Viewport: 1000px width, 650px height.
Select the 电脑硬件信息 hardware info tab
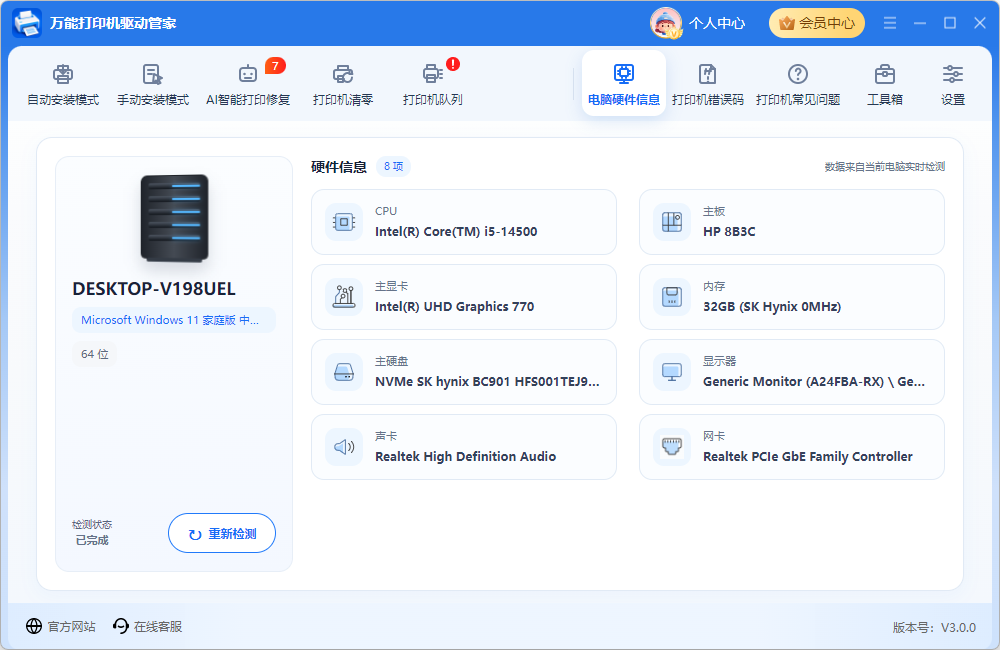pos(624,84)
